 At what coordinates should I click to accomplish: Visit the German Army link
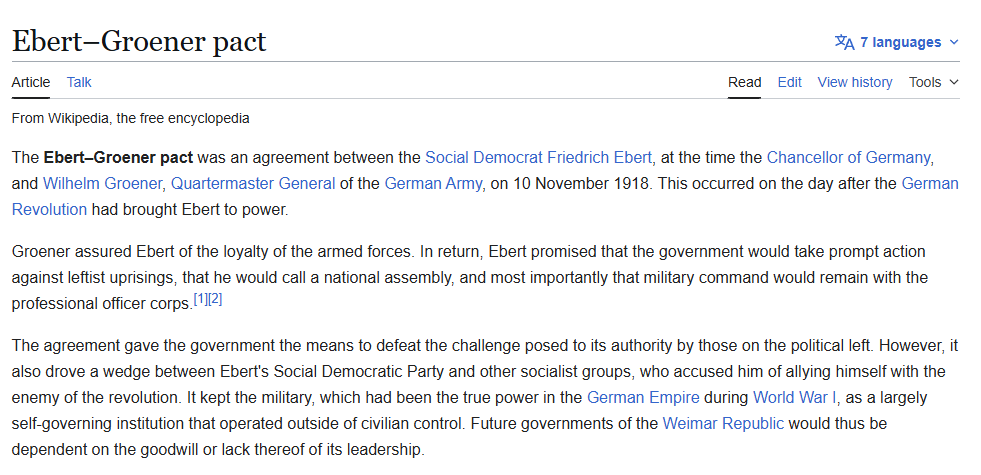pyautogui.click(x=435, y=183)
